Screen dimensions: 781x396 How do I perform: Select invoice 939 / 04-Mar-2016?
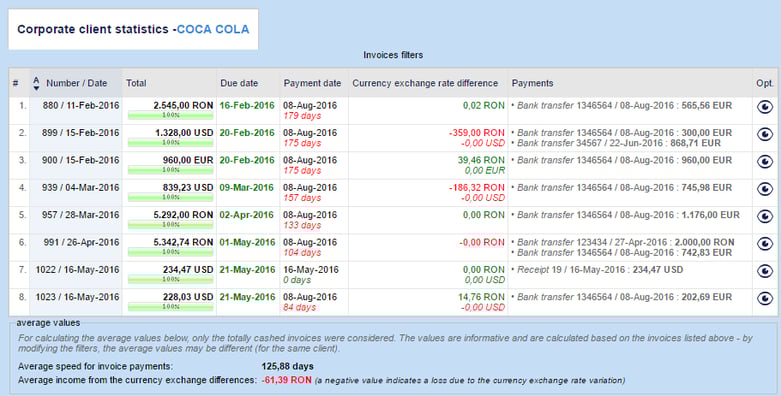pos(81,188)
